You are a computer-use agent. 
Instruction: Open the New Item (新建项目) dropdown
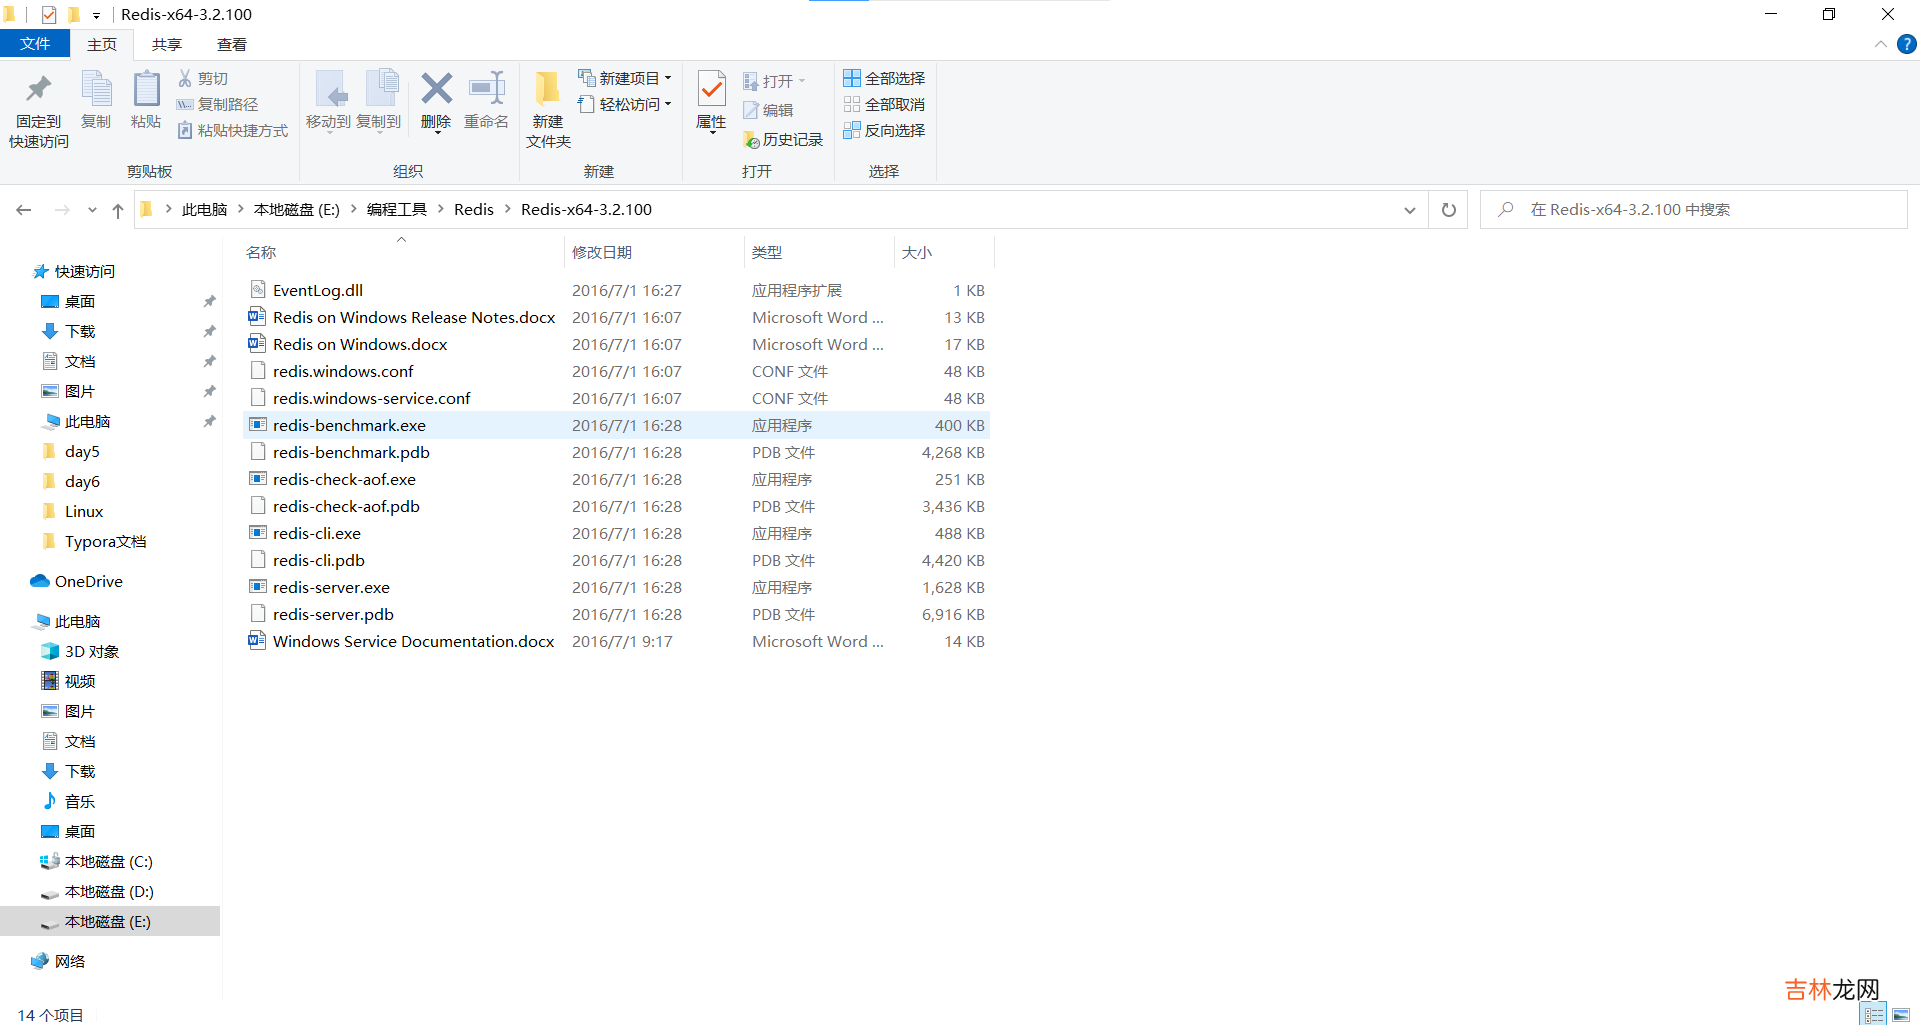(624, 78)
